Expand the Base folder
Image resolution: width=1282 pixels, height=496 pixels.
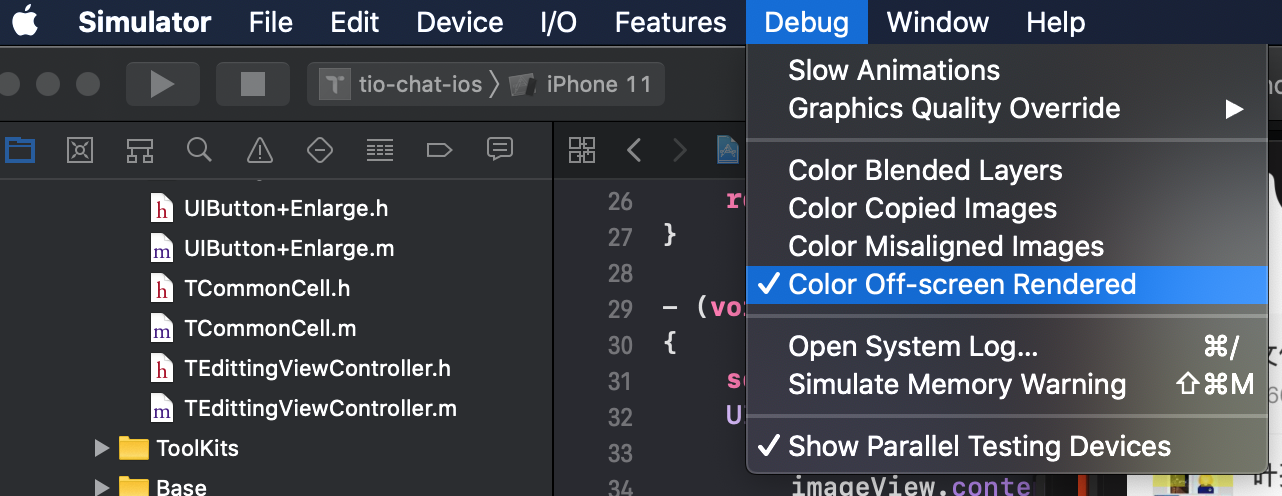click(101, 488)
